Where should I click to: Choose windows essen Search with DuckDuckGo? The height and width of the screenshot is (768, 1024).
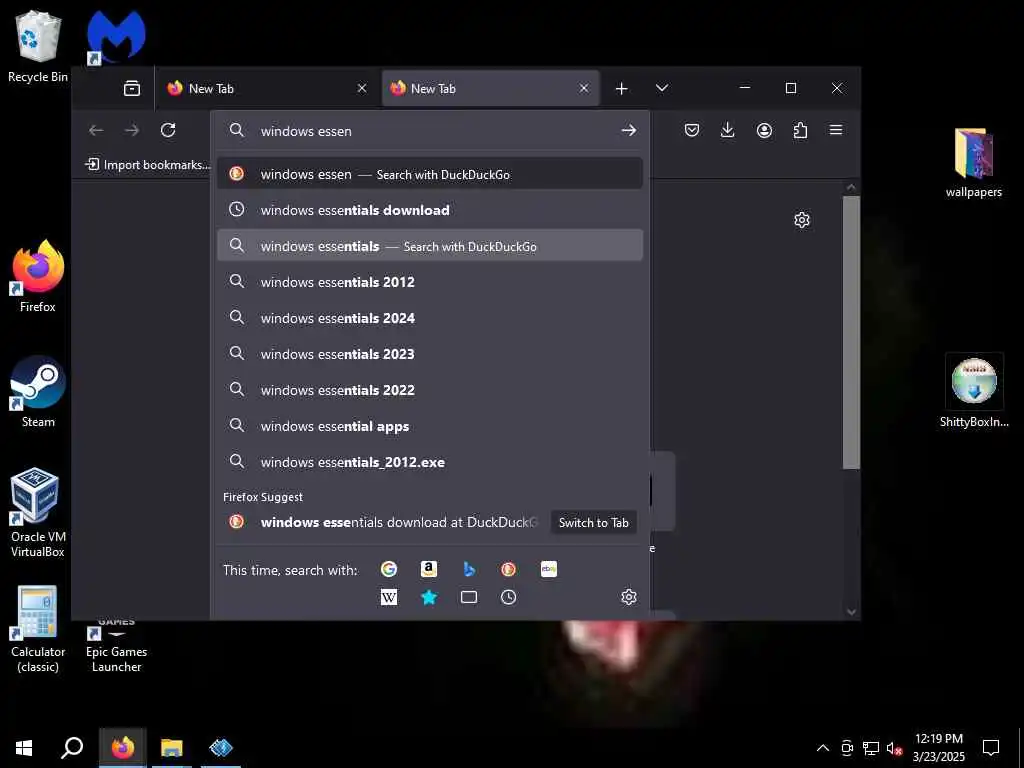[x=430, y=174]
